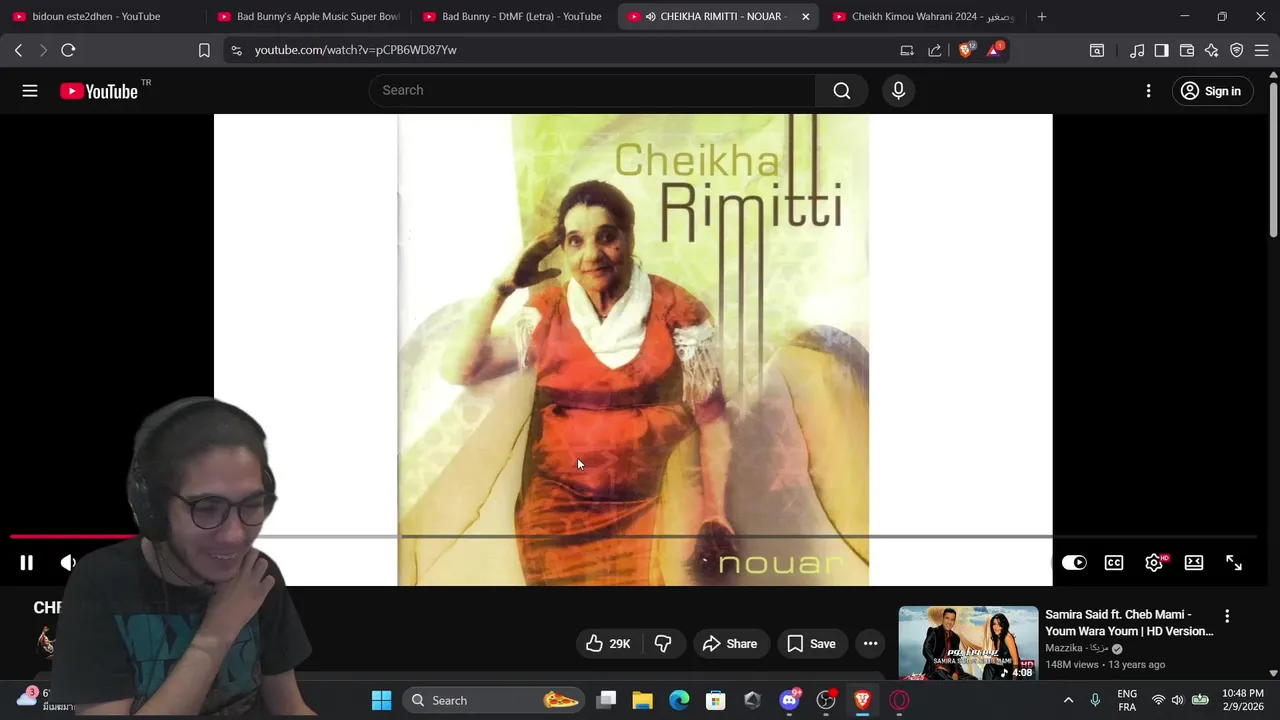Viewport: 1280px width, 720px height.
Task: Pause the video with the pause button
Action: (27, 563)
